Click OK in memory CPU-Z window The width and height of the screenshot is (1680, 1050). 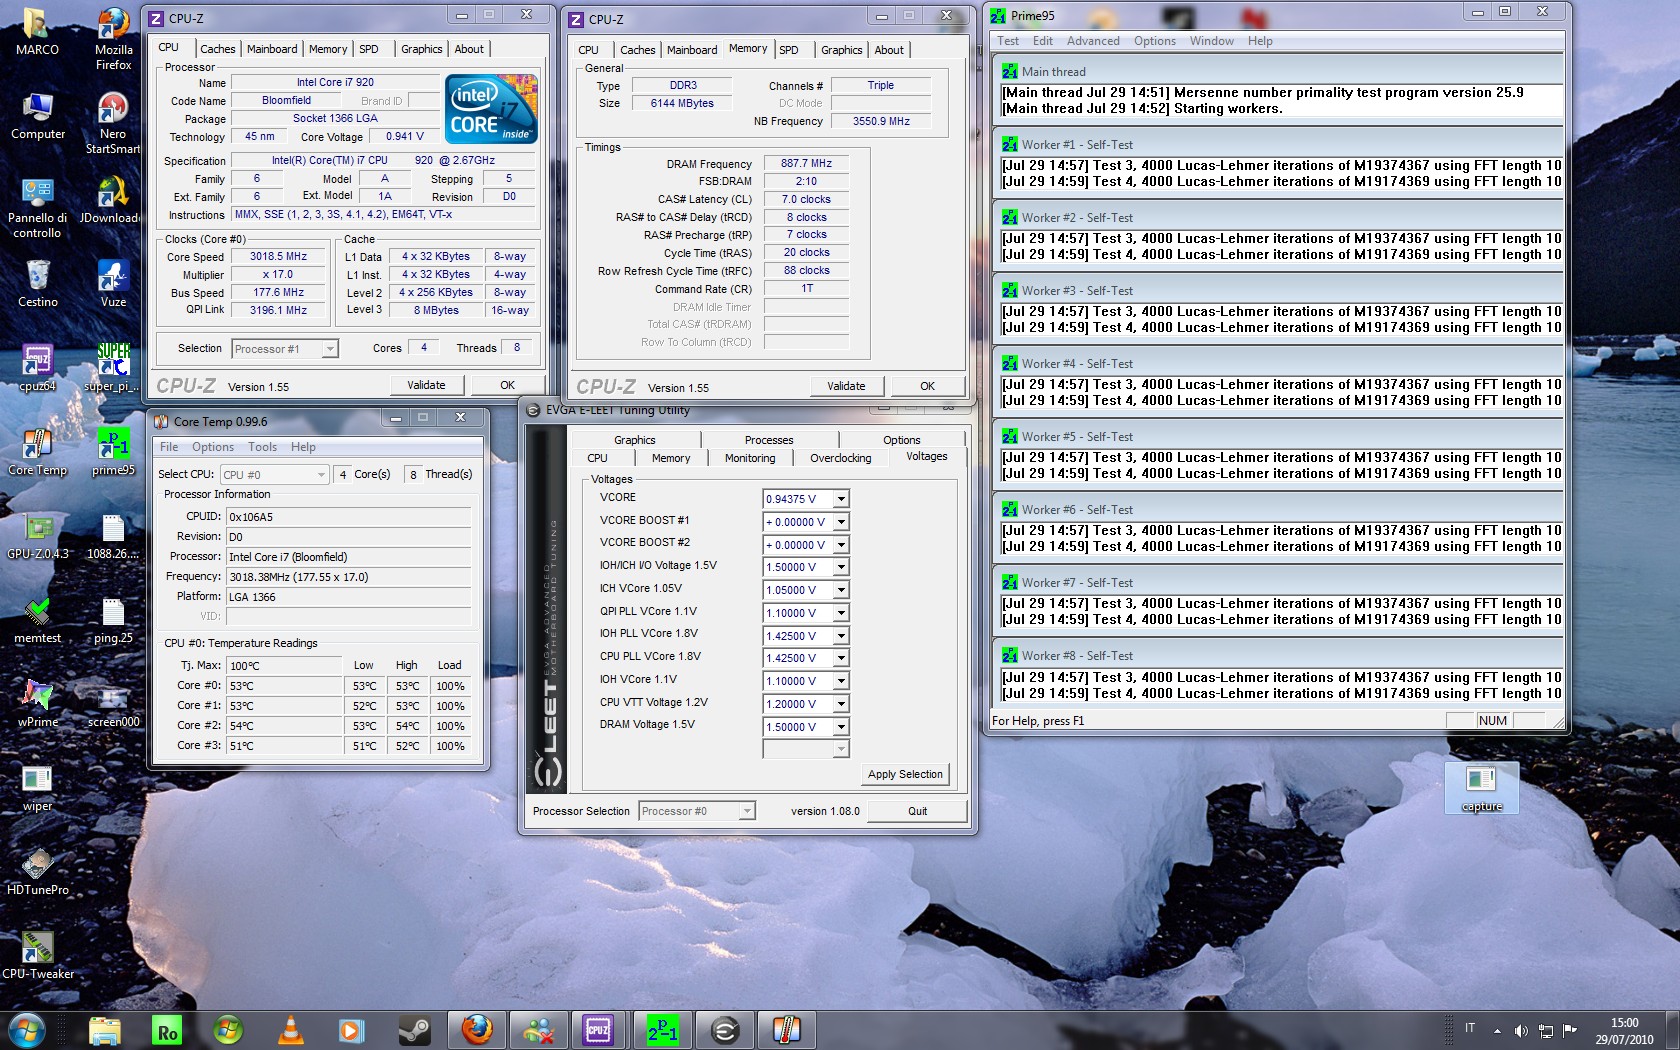tap(927, 386)
